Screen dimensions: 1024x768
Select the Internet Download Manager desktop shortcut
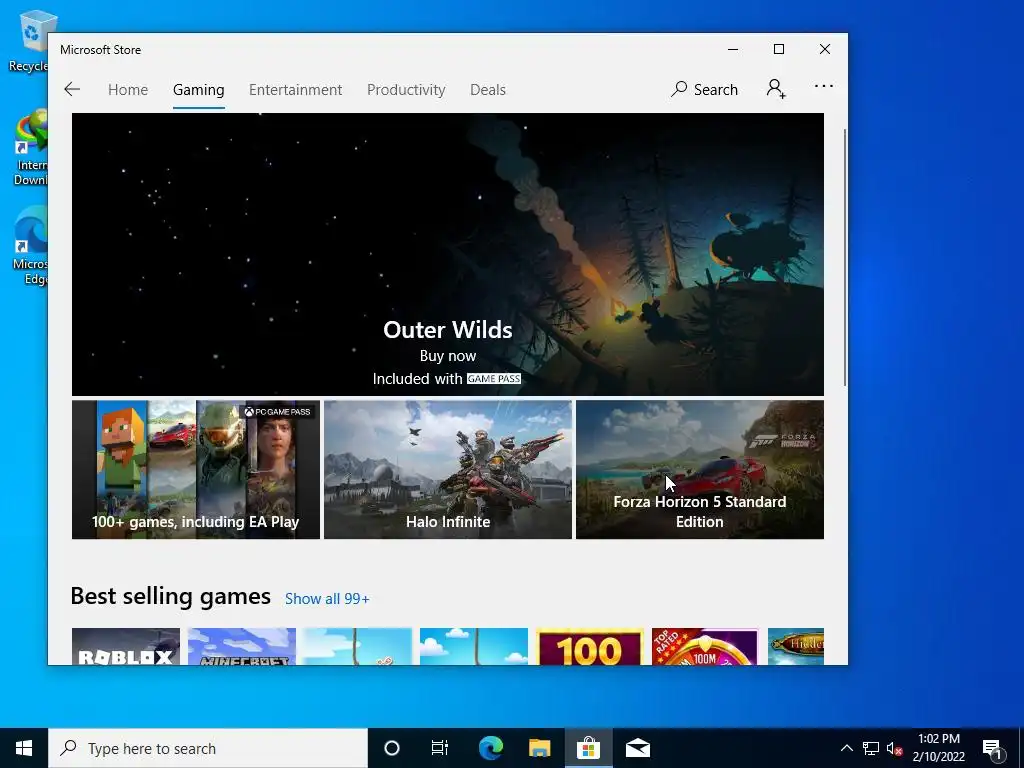click(31, 148)
